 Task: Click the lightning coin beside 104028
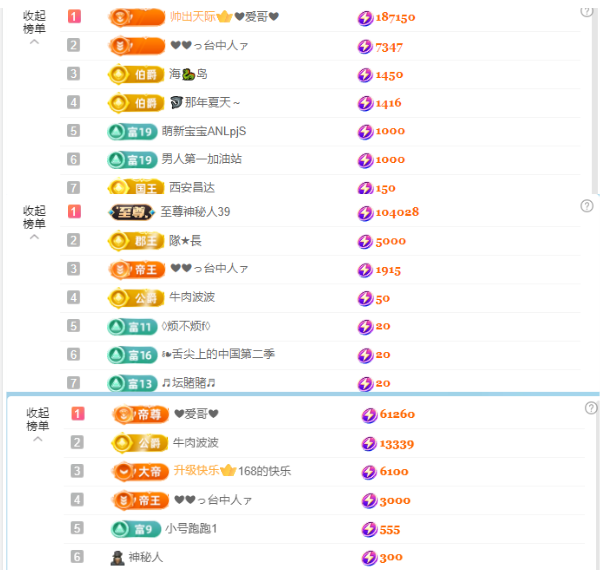click(x=365, y=213)
